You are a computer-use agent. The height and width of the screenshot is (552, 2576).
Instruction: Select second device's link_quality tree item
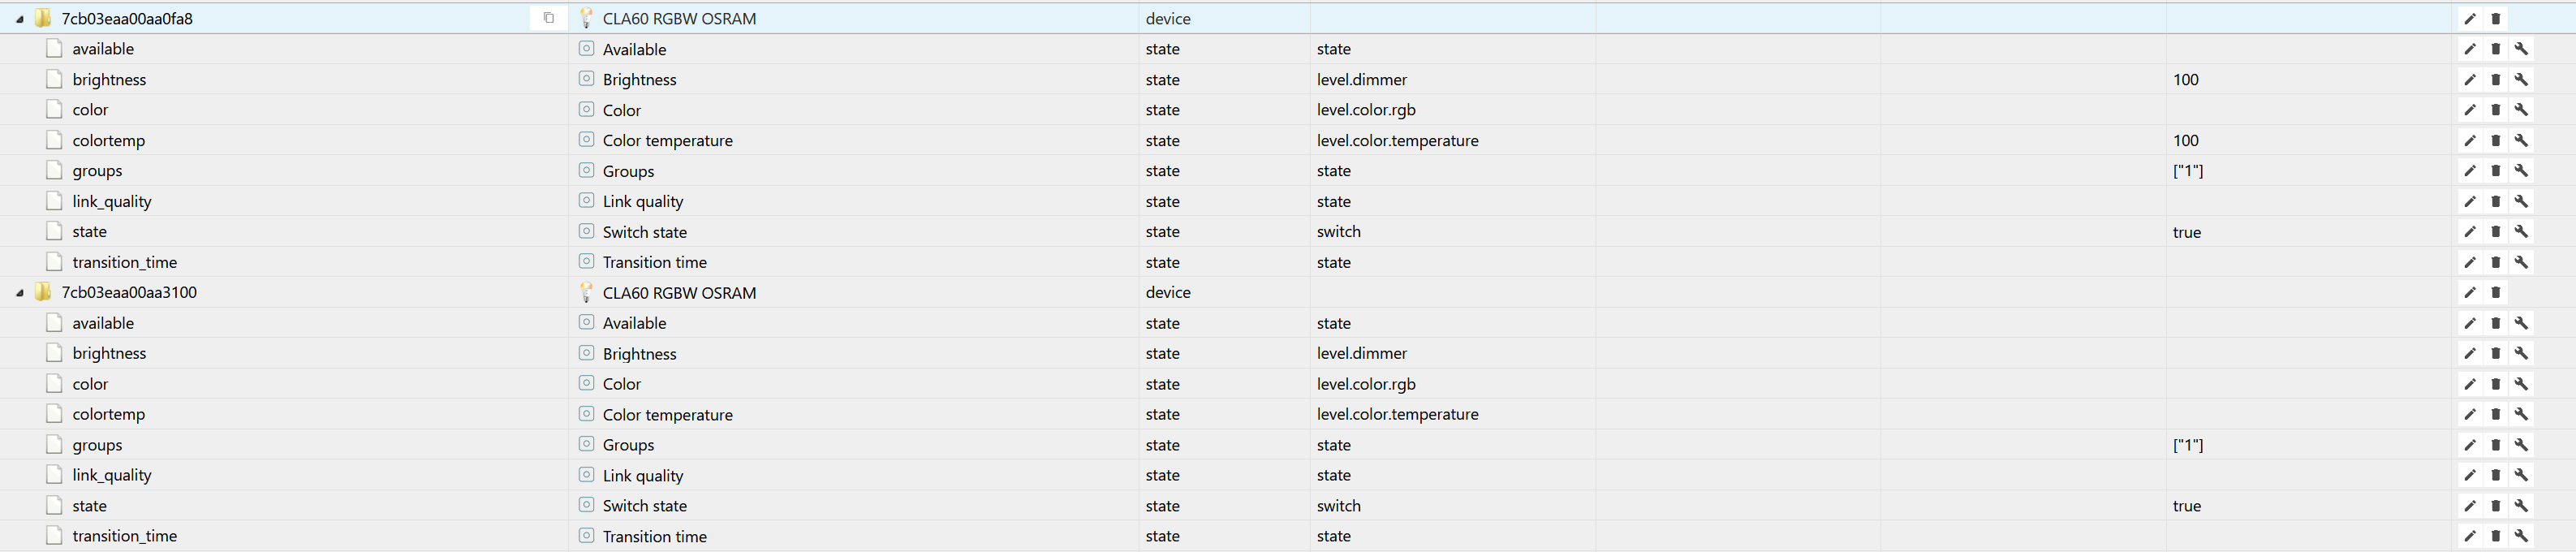click(x=112, y=476)
